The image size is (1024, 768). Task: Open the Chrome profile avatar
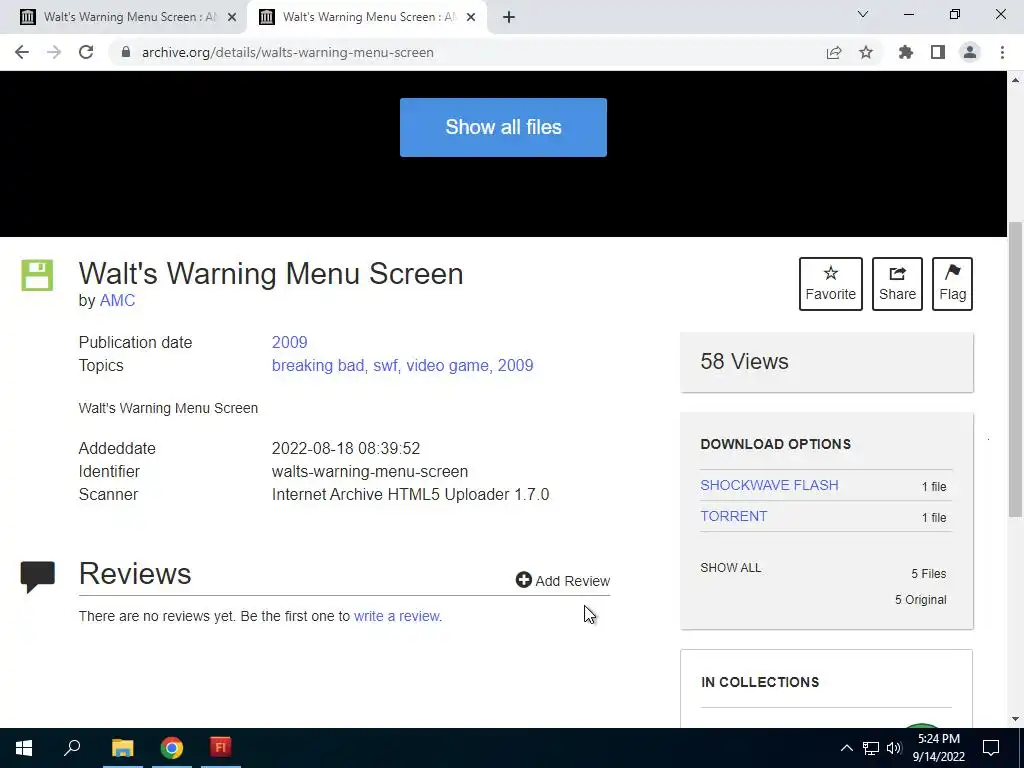[970, 52]
